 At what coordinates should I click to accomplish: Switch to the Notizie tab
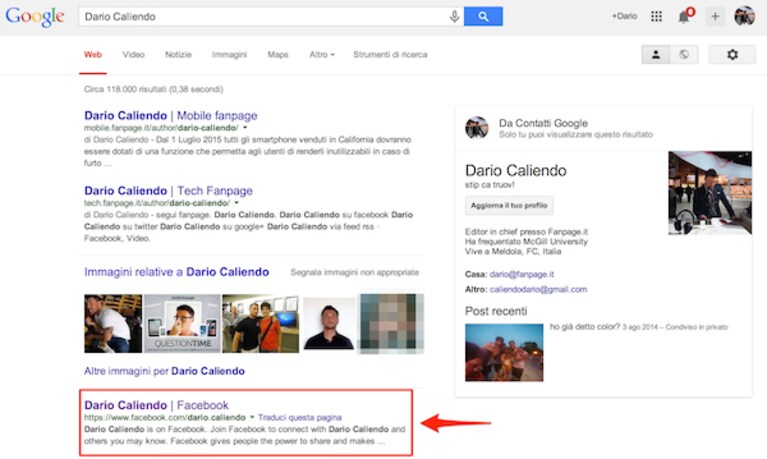pos(178,55)
